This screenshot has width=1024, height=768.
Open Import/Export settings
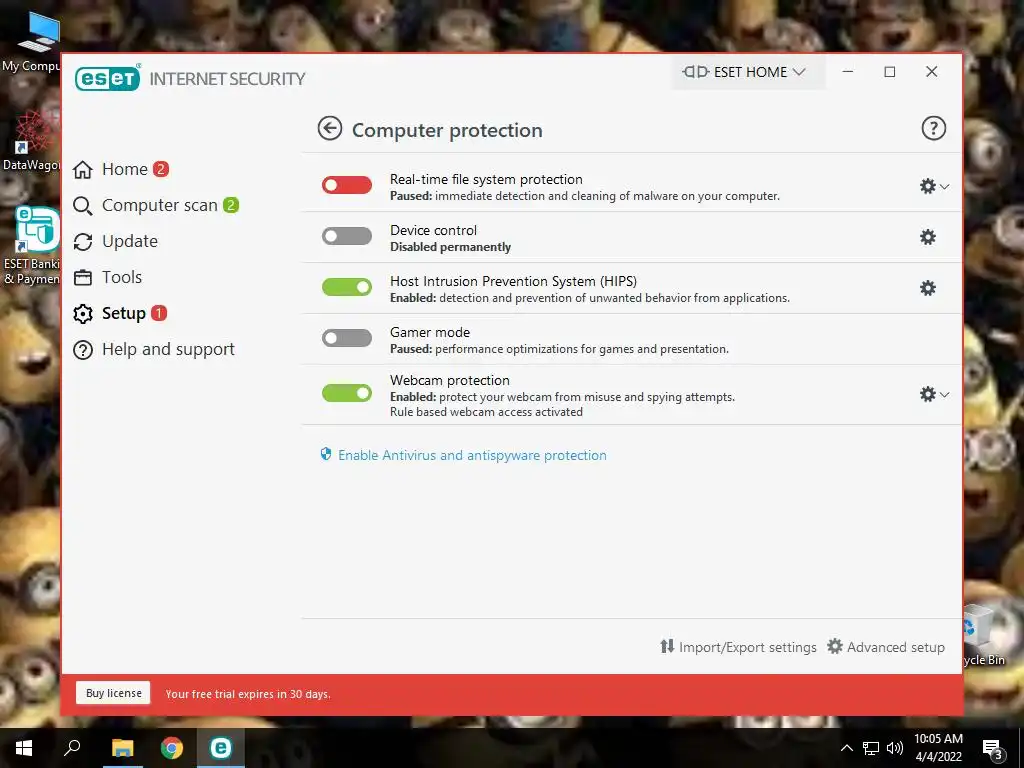738,647
